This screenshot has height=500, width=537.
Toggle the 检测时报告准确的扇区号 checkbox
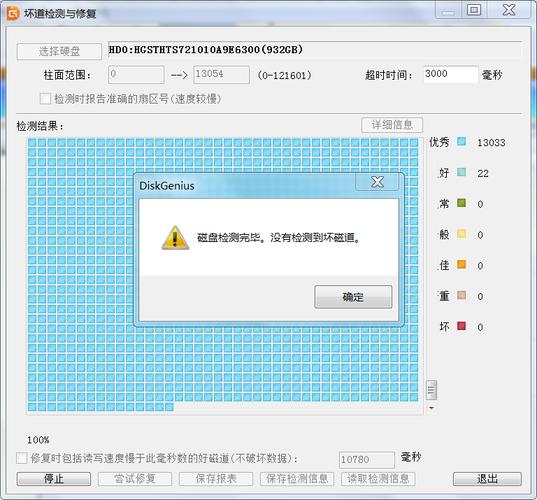[45, 99]
